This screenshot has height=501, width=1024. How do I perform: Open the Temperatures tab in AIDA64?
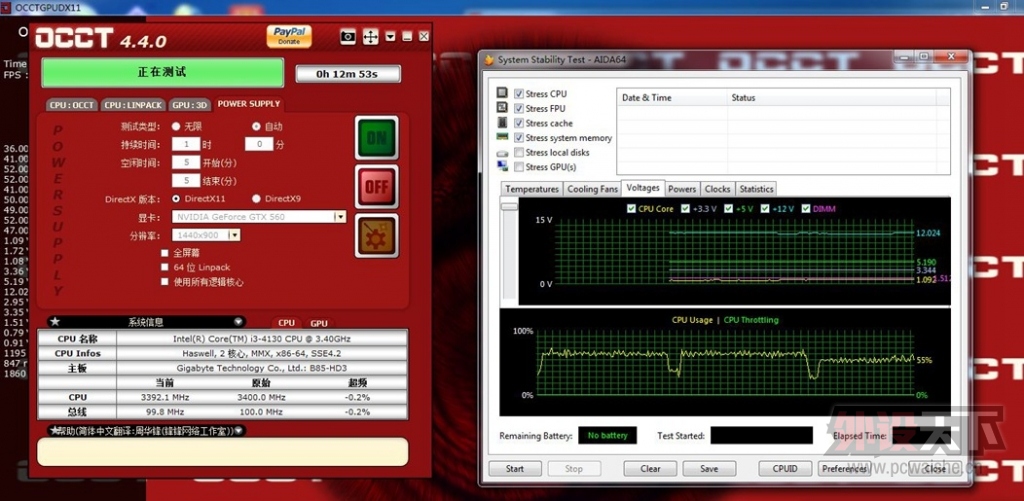532,189
